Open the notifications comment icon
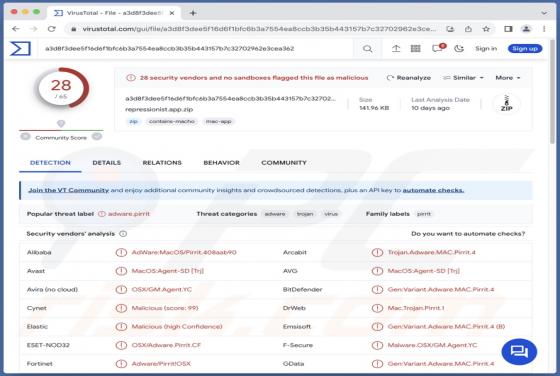 [x=438, y=48]
